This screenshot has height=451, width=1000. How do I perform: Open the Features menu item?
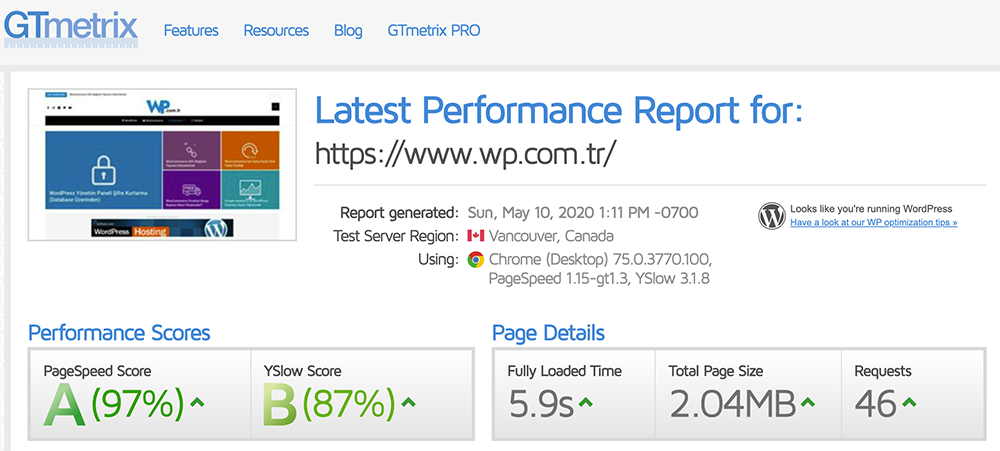[191, 31]
